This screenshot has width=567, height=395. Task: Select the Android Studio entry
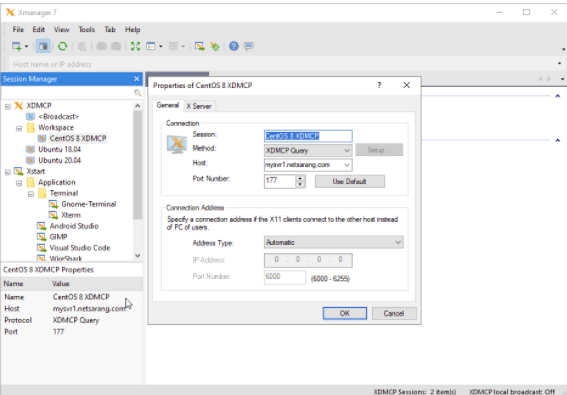click(x=74, y=226)
